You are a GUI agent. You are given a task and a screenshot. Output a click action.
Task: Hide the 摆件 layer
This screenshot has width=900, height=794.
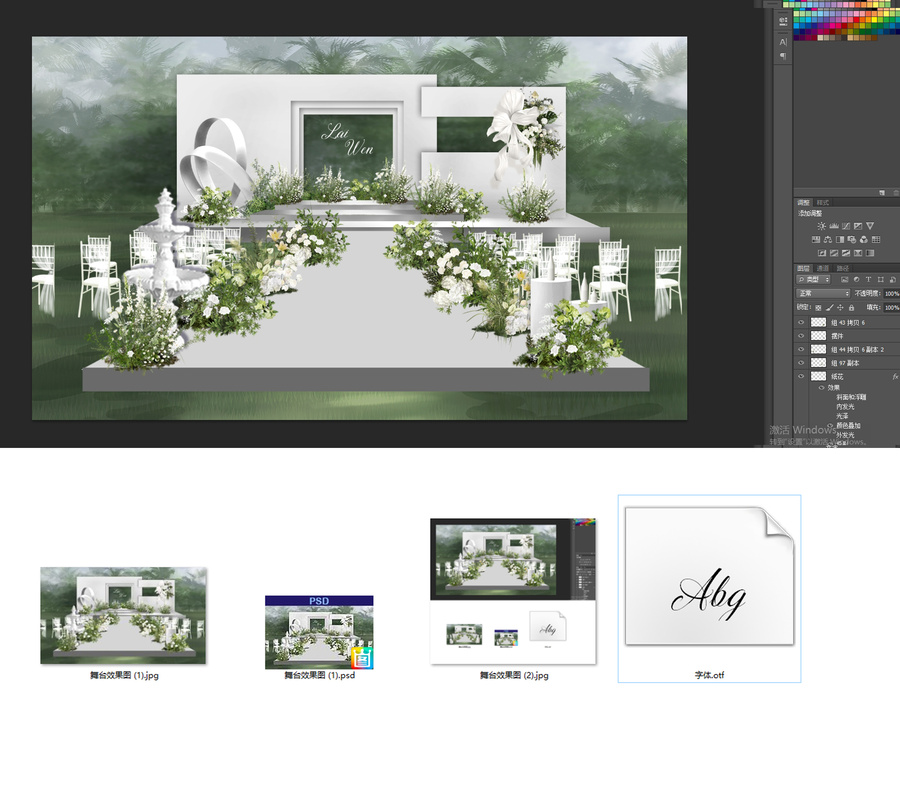(x=801, y=336)
